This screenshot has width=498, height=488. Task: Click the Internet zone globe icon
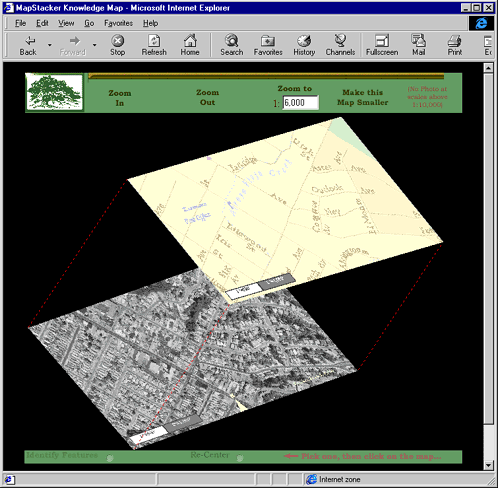click(x=311, y=479)
